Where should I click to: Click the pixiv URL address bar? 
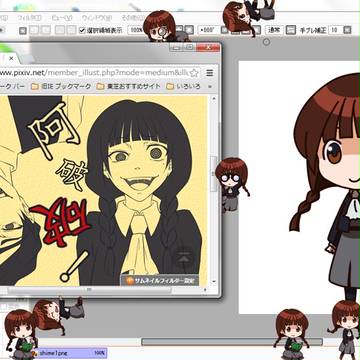tap(95, 73)
